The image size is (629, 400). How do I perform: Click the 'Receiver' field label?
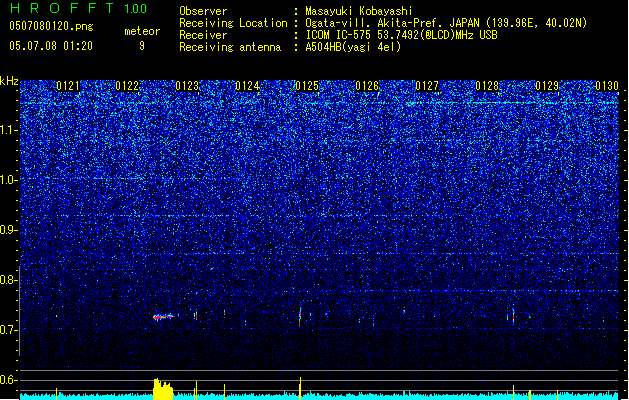click(203, 35)
